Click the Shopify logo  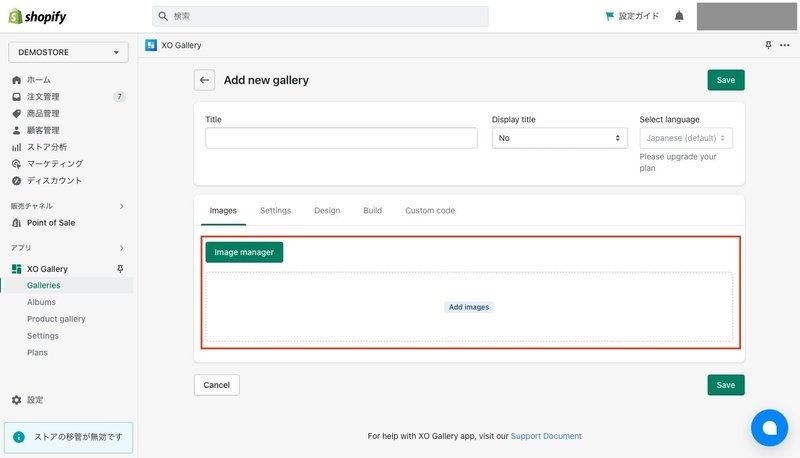[37, 16]
